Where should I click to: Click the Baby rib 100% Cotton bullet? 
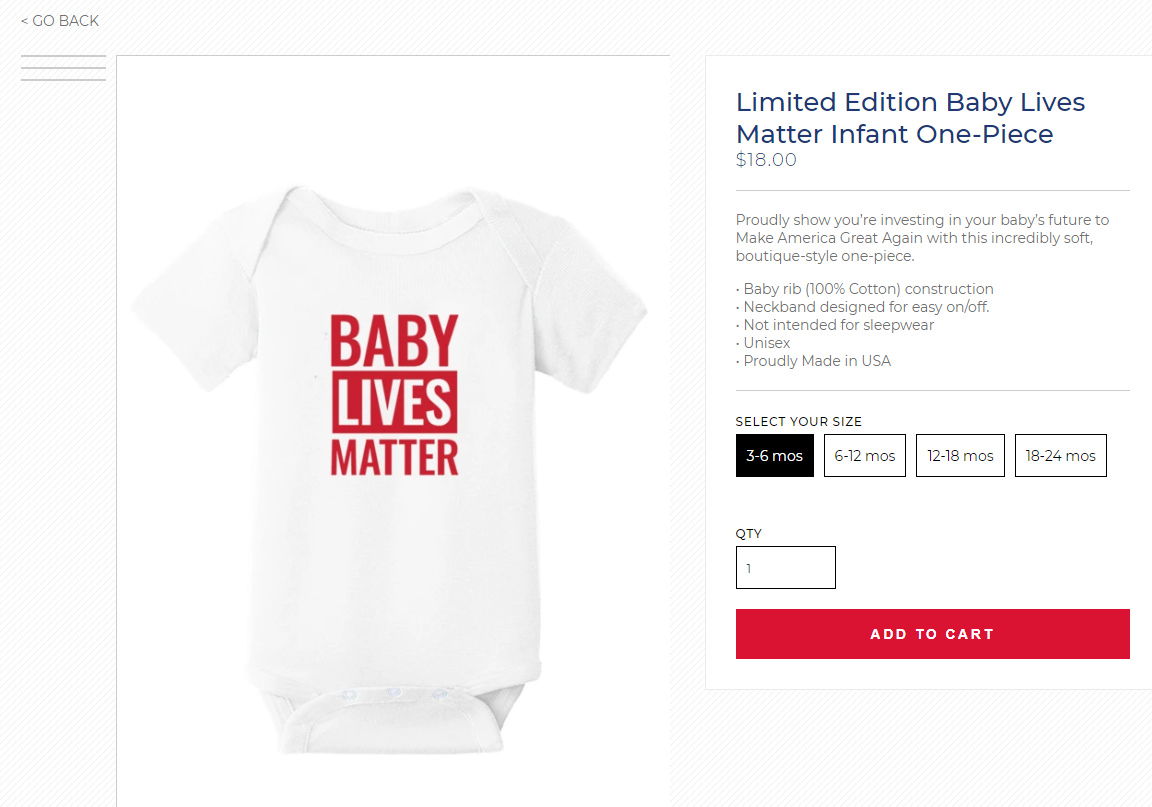point(865,289)
